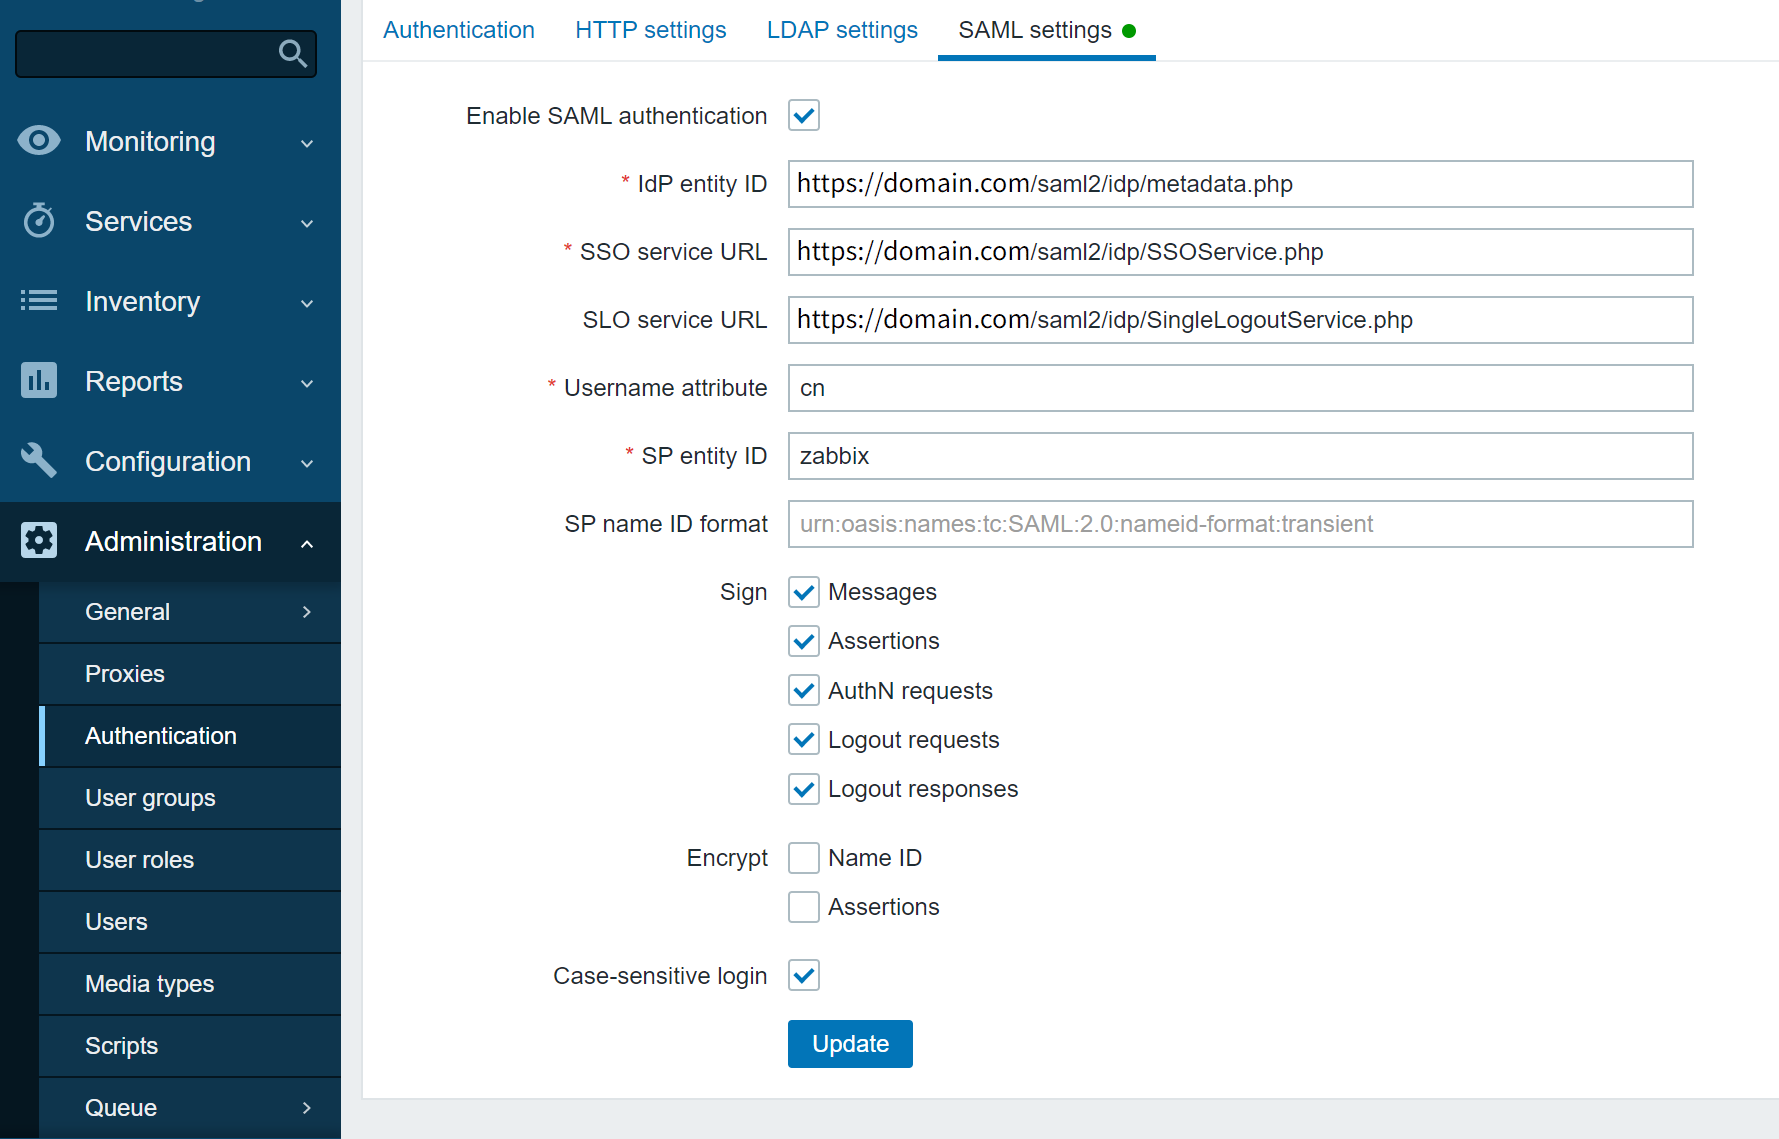
Task: Uncheck Sign Logout responses checkbox
Action: coord(803,789)
